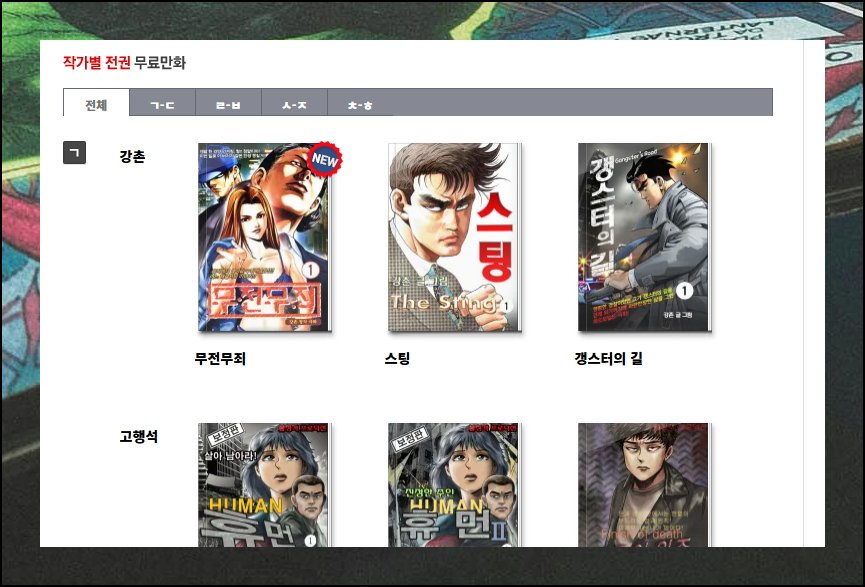The image size is (865, 587).
Task: Click the 스팅 title link
Action: pos(397,359)
